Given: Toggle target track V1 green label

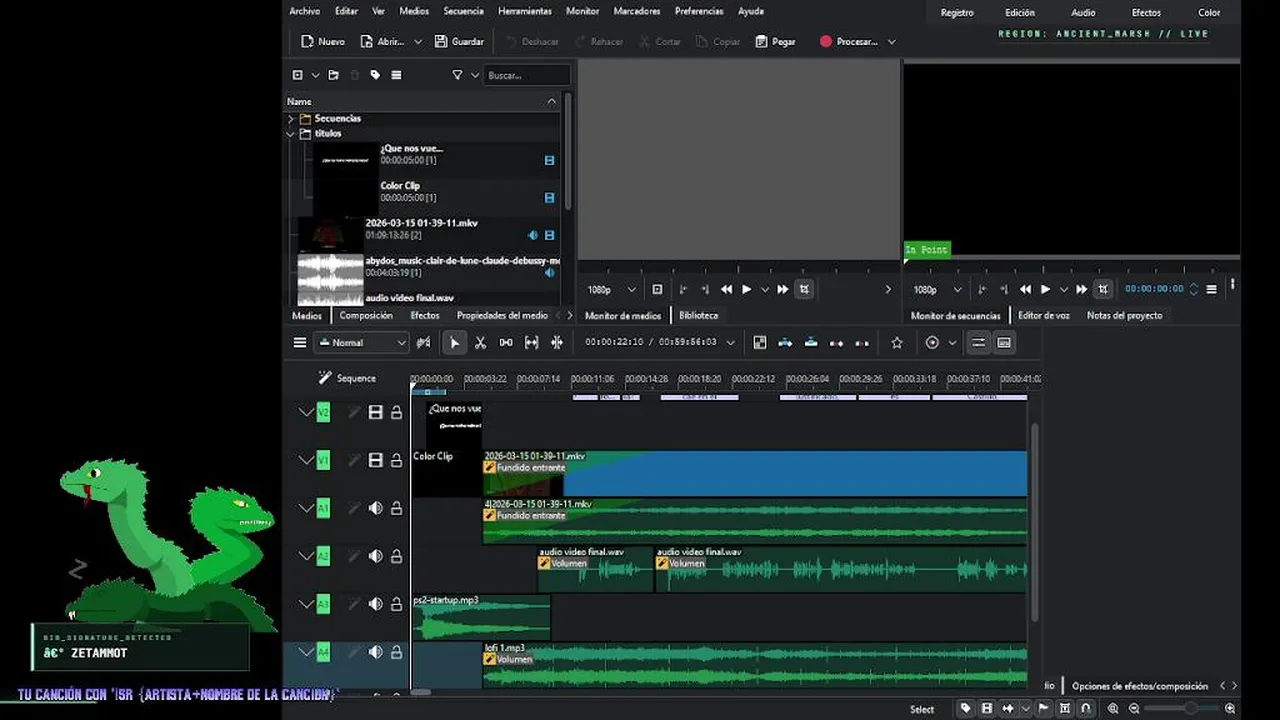Looking at the screenshot, I should pyautogui.click(x=323, y=460).
